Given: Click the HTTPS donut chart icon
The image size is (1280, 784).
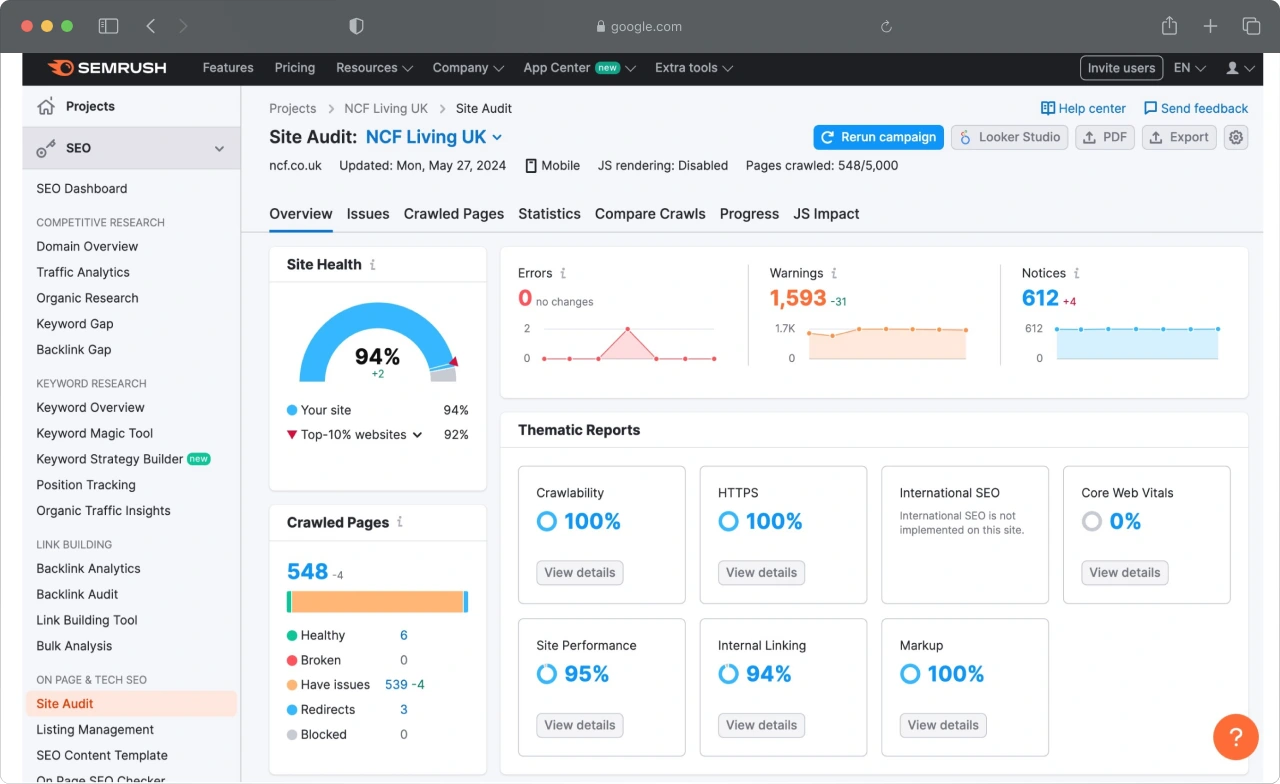Looking at the screenshot, I should pyautogui.click(x=728, y=521).
